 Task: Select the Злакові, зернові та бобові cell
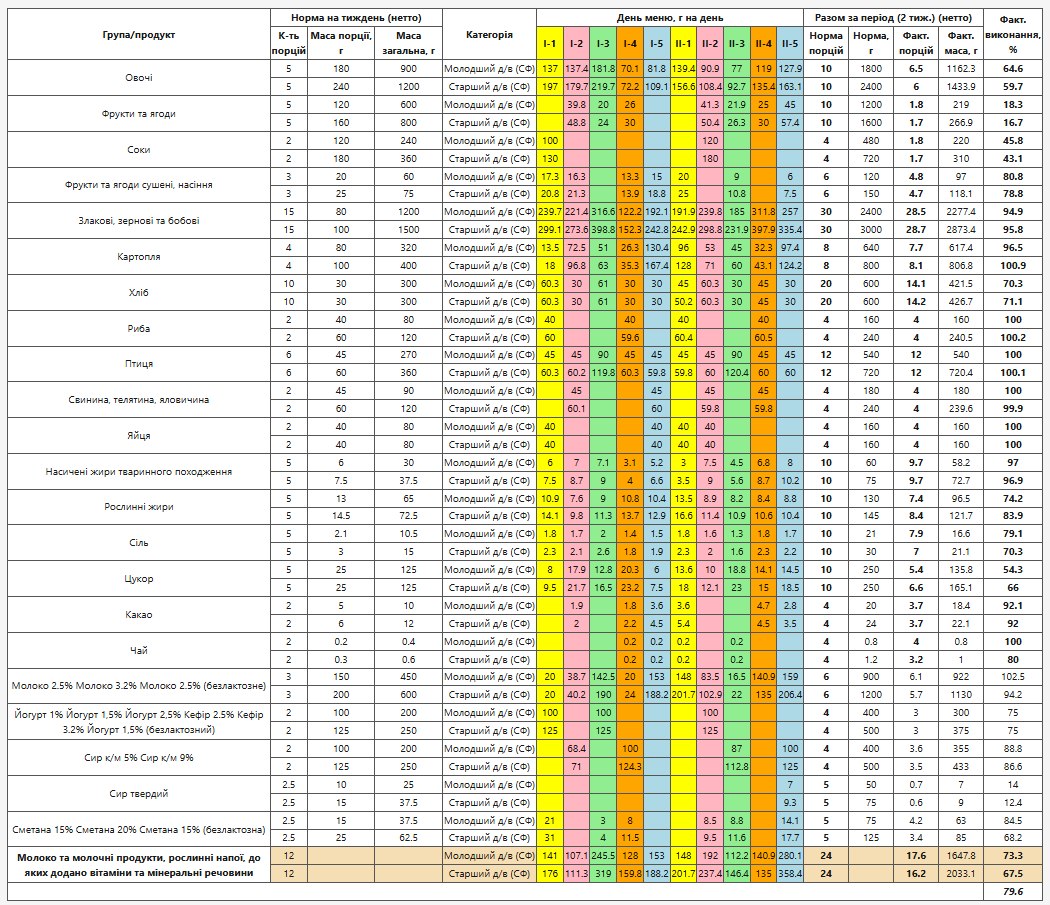(x=139, y=220)
